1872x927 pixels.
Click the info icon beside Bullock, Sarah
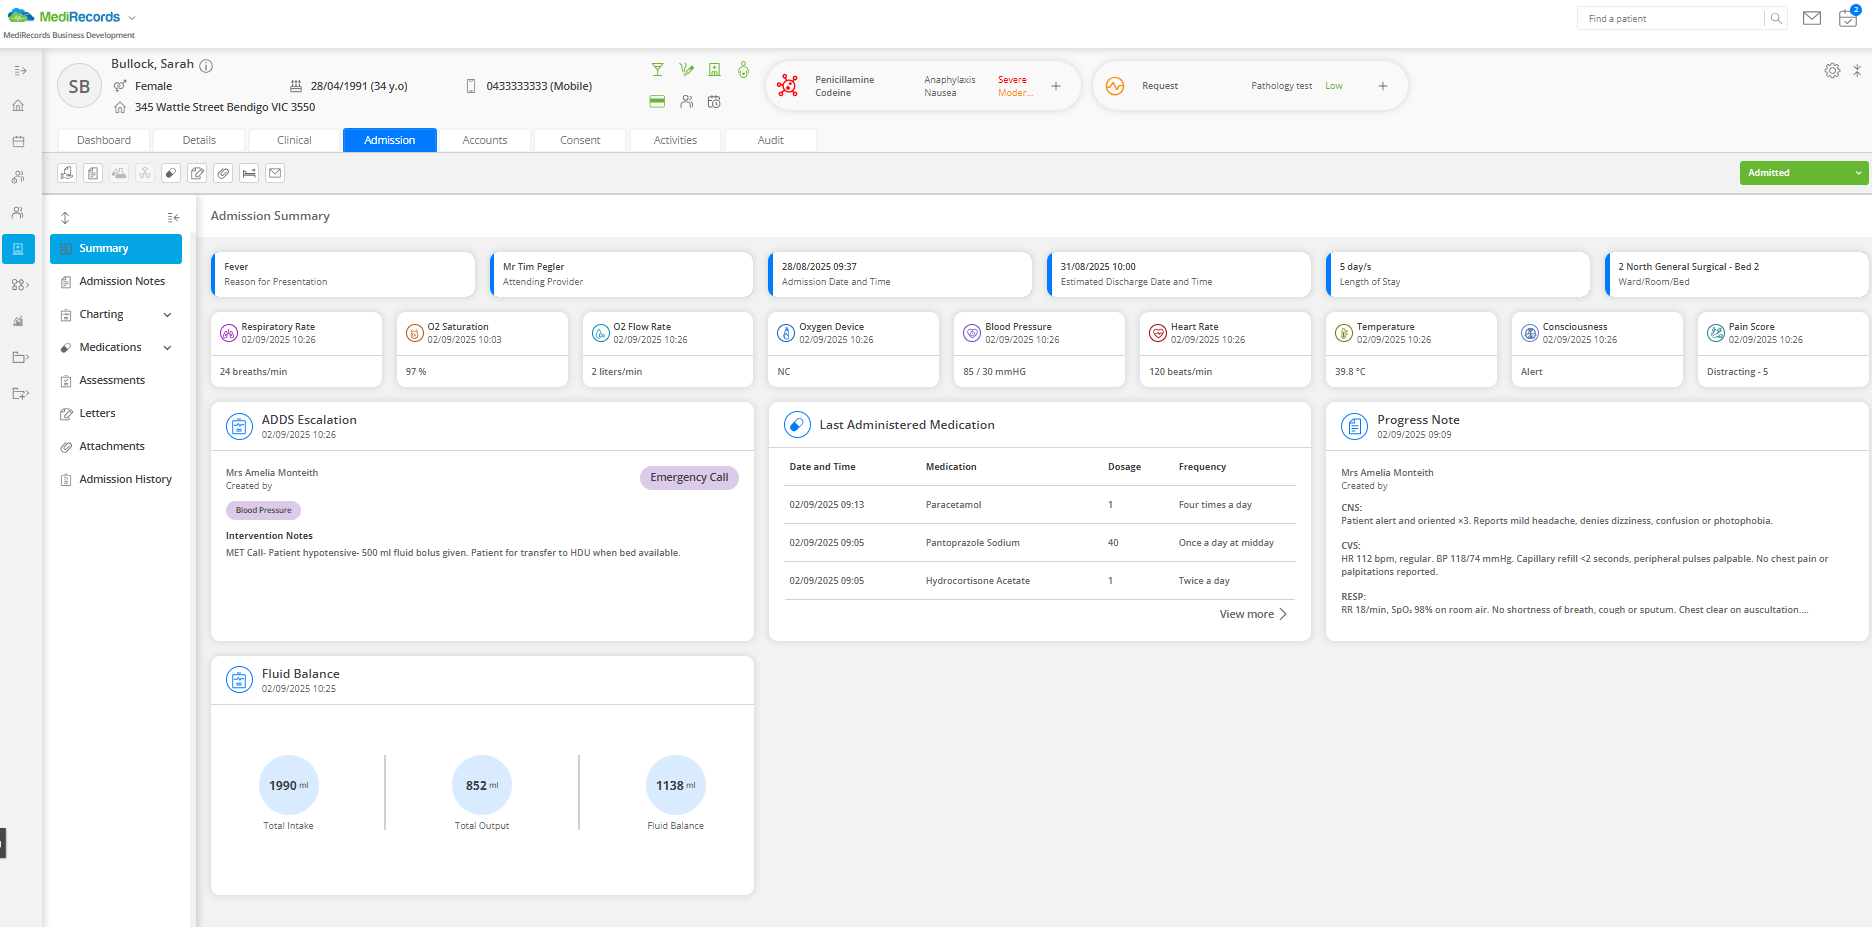pos(206,66)
